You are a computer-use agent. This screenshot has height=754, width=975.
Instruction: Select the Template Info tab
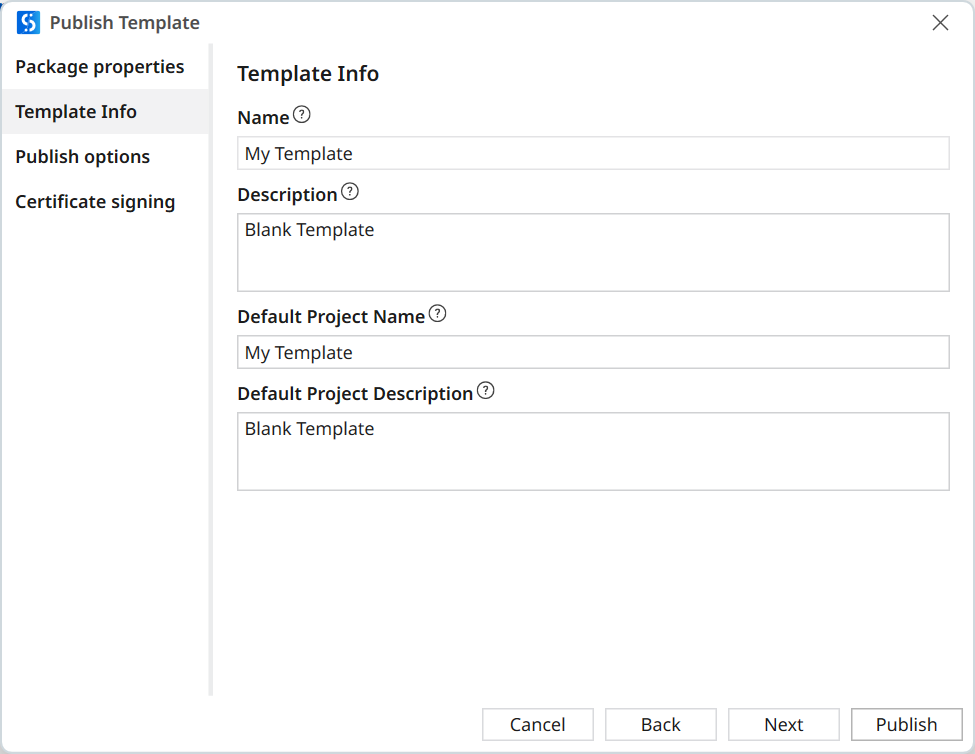(x=76, y=112)
